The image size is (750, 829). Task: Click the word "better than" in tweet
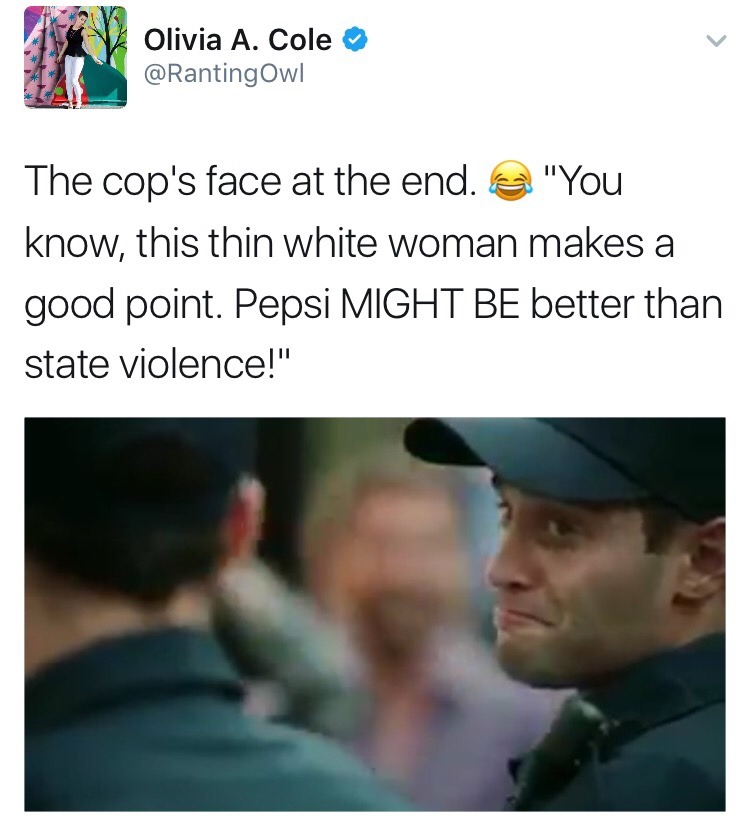click(627, 304)
